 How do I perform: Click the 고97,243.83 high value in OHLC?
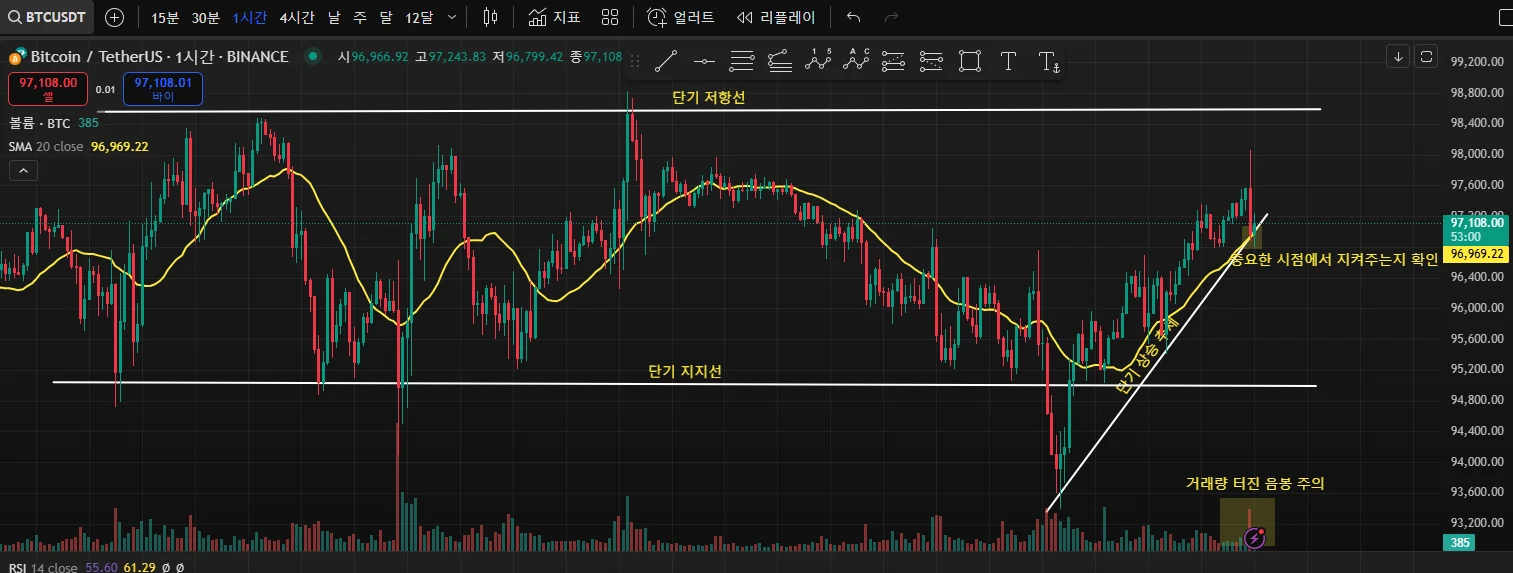(450, 56)
